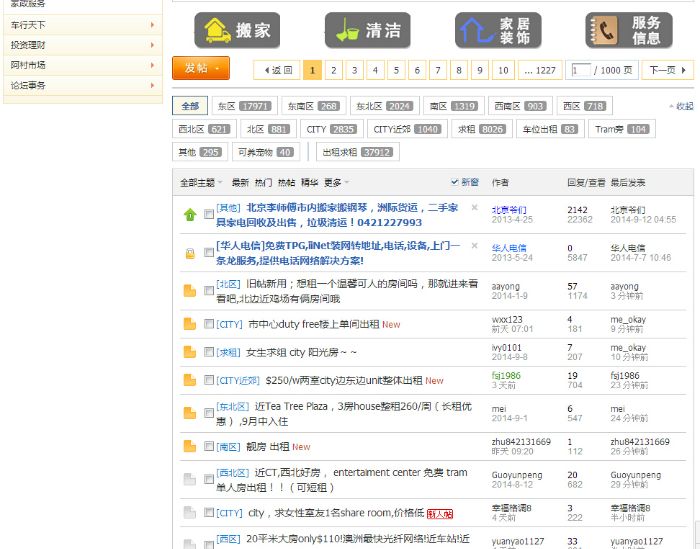Select the 出租求租 category tab
Viewport: 700px width, 549px height.
click(358, 152)
